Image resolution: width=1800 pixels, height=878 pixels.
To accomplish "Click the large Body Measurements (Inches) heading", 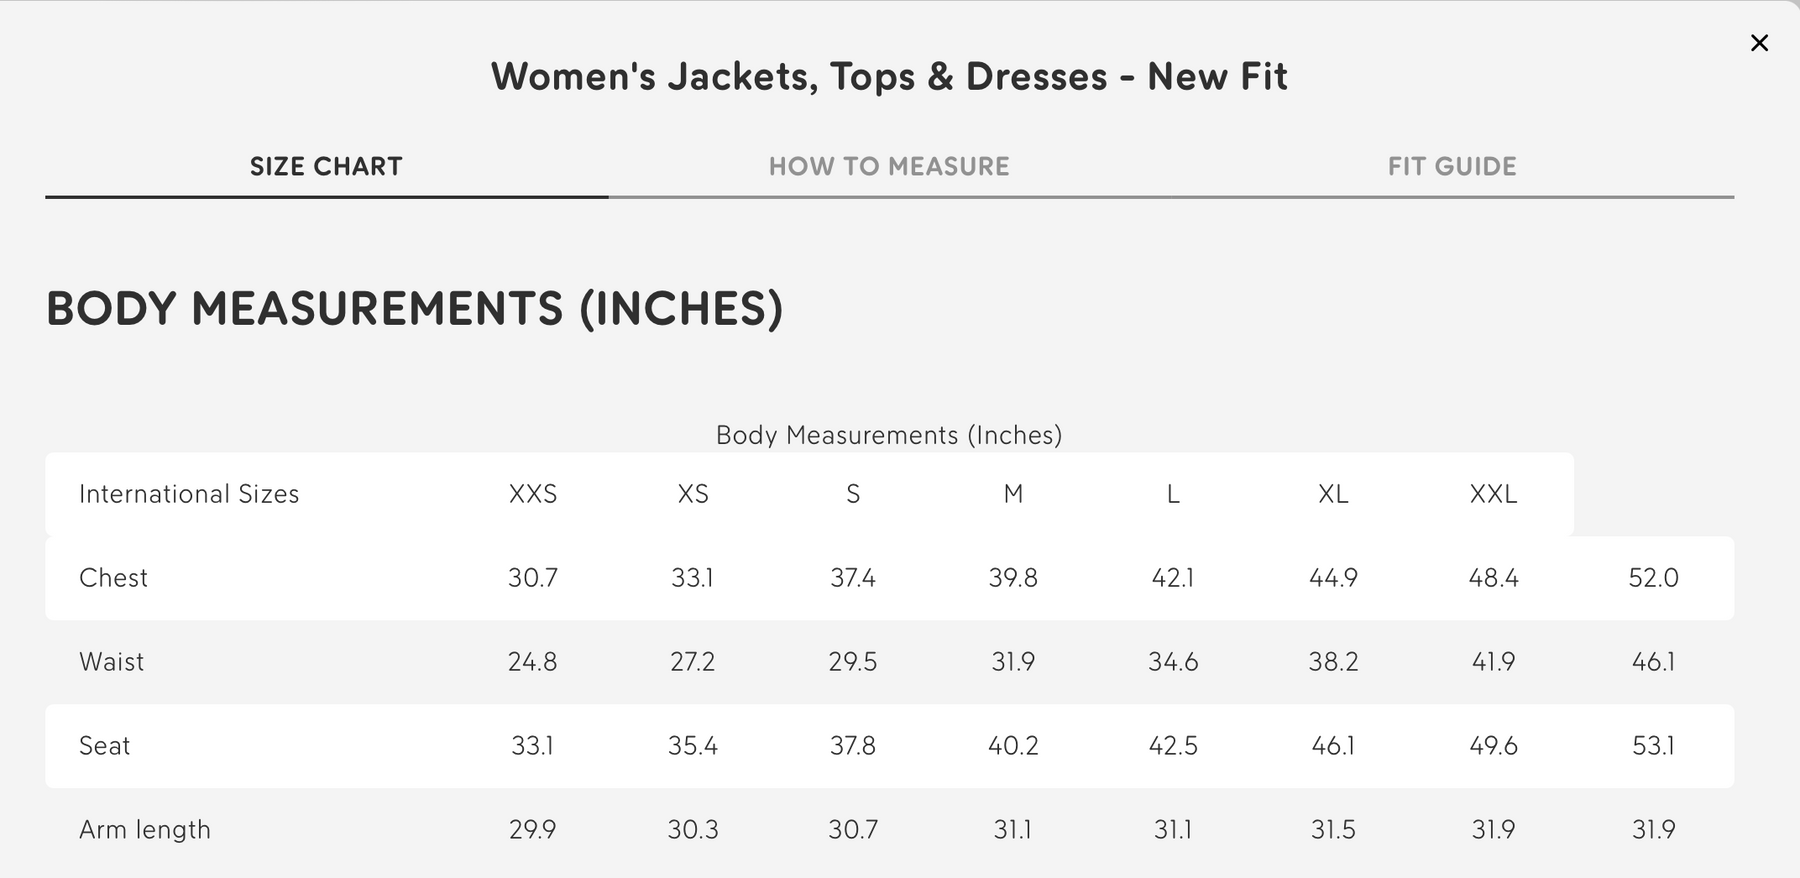I will pos(415,308).
